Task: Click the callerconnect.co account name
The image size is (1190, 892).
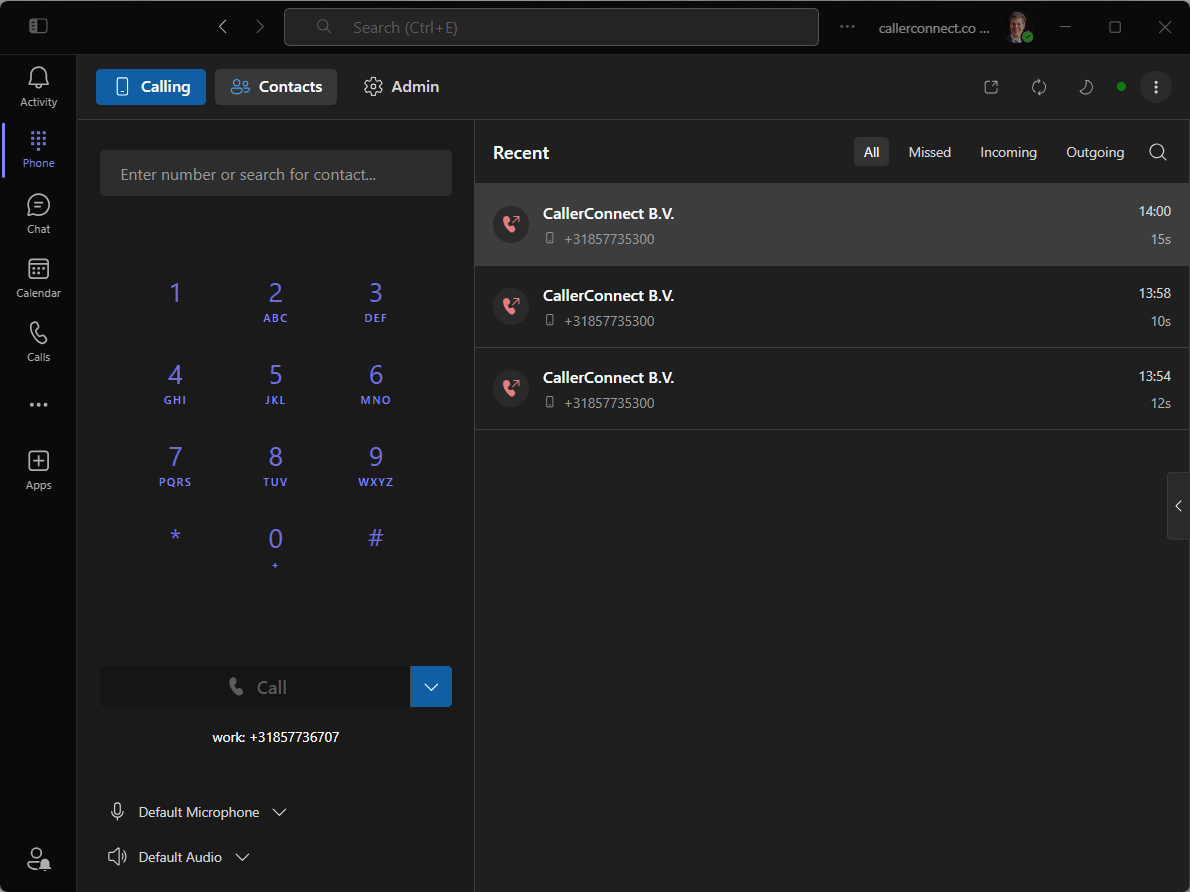Action: [x=933, y=28]
